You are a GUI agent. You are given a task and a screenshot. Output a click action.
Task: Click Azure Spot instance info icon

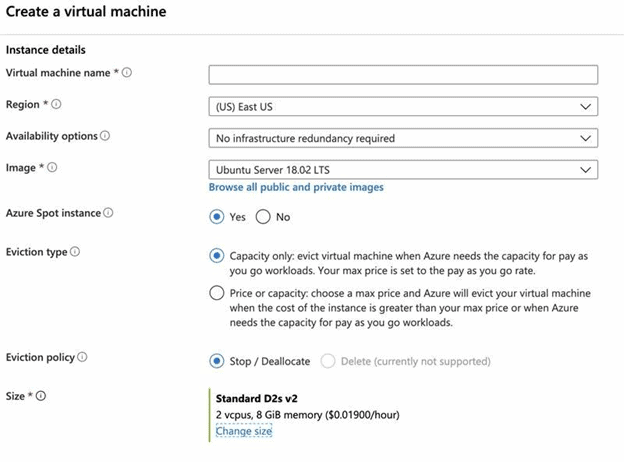(x=108, y=212)
